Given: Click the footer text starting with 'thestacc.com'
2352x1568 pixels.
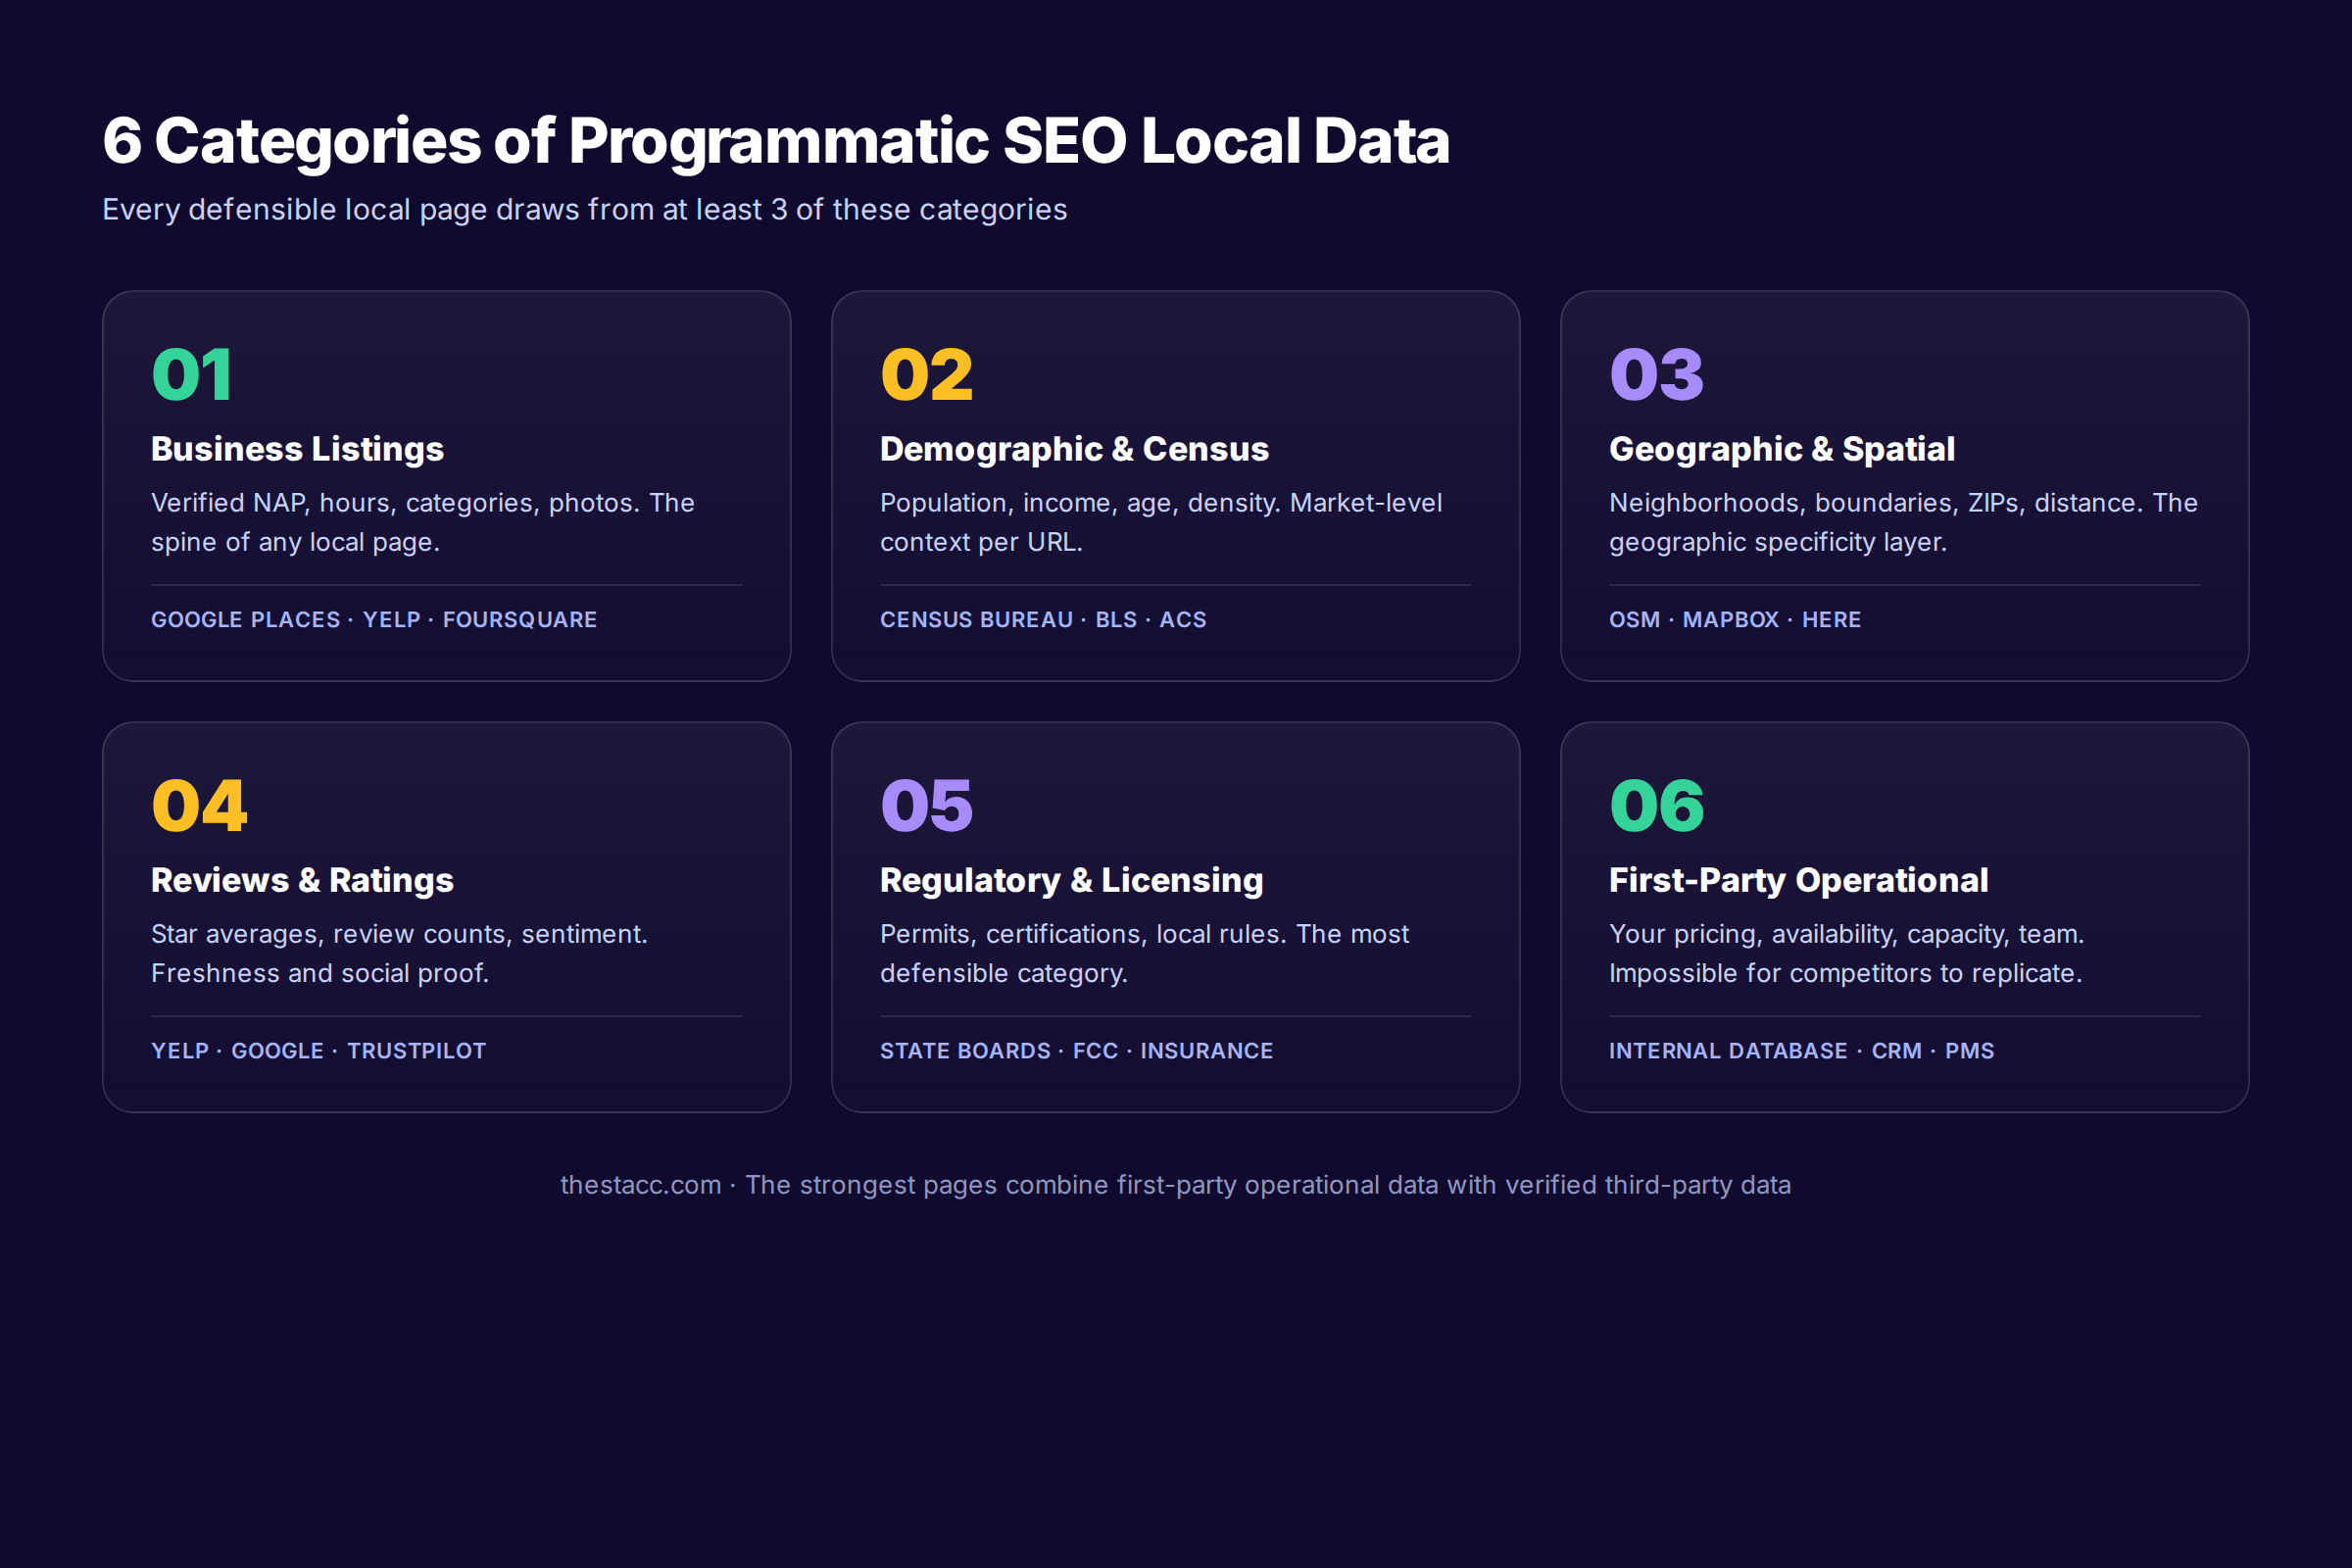Looking at the screenshot, I should (1176, 1185).
